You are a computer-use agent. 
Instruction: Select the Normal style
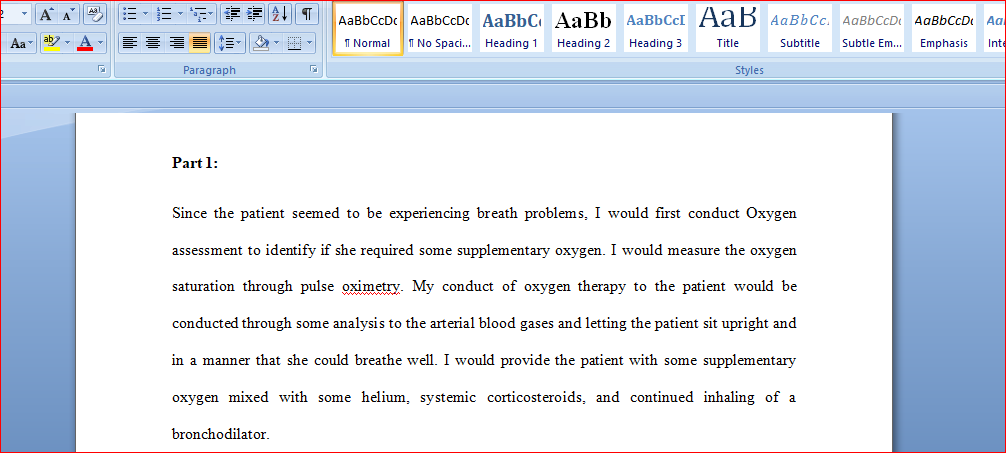368,28
